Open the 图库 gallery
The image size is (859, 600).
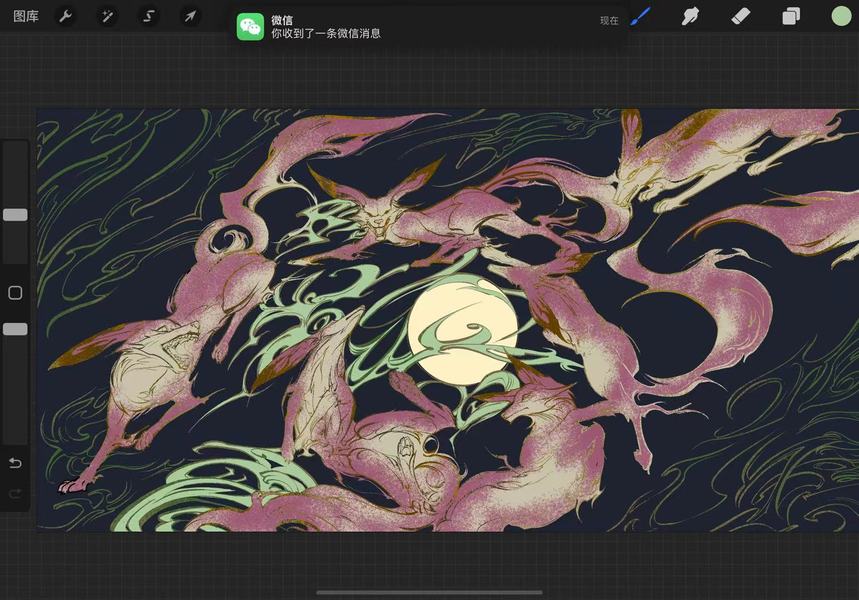coord(26,16)
